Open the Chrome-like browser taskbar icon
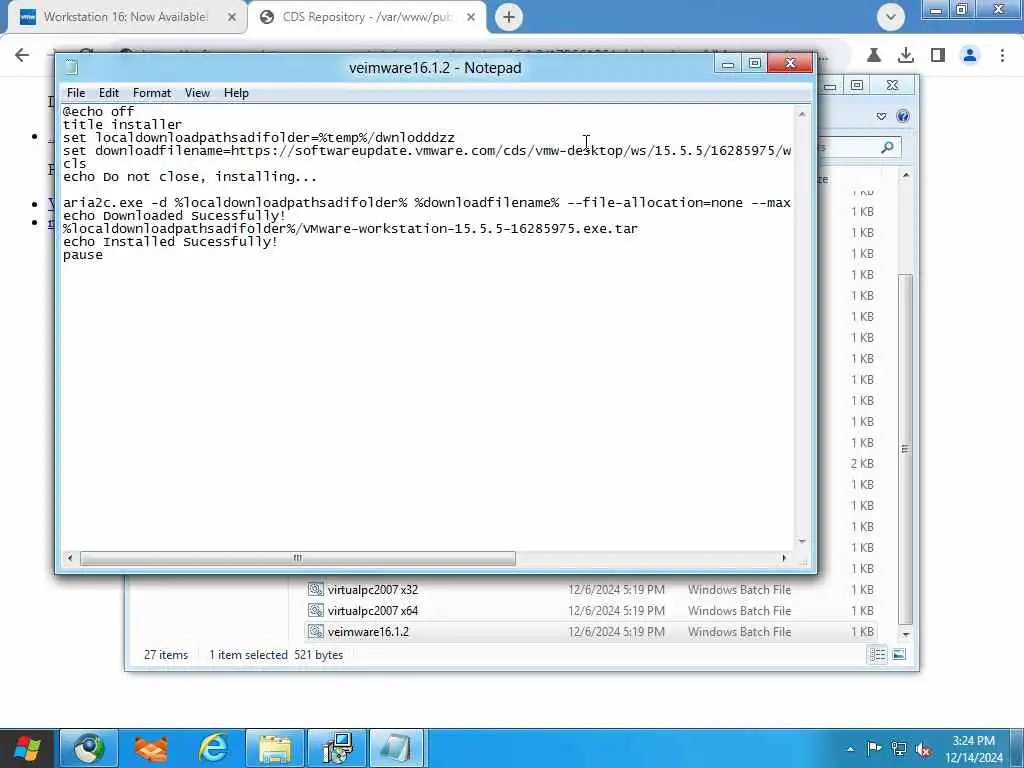Viewport: 1024px width, 768px height. point(88,748)
